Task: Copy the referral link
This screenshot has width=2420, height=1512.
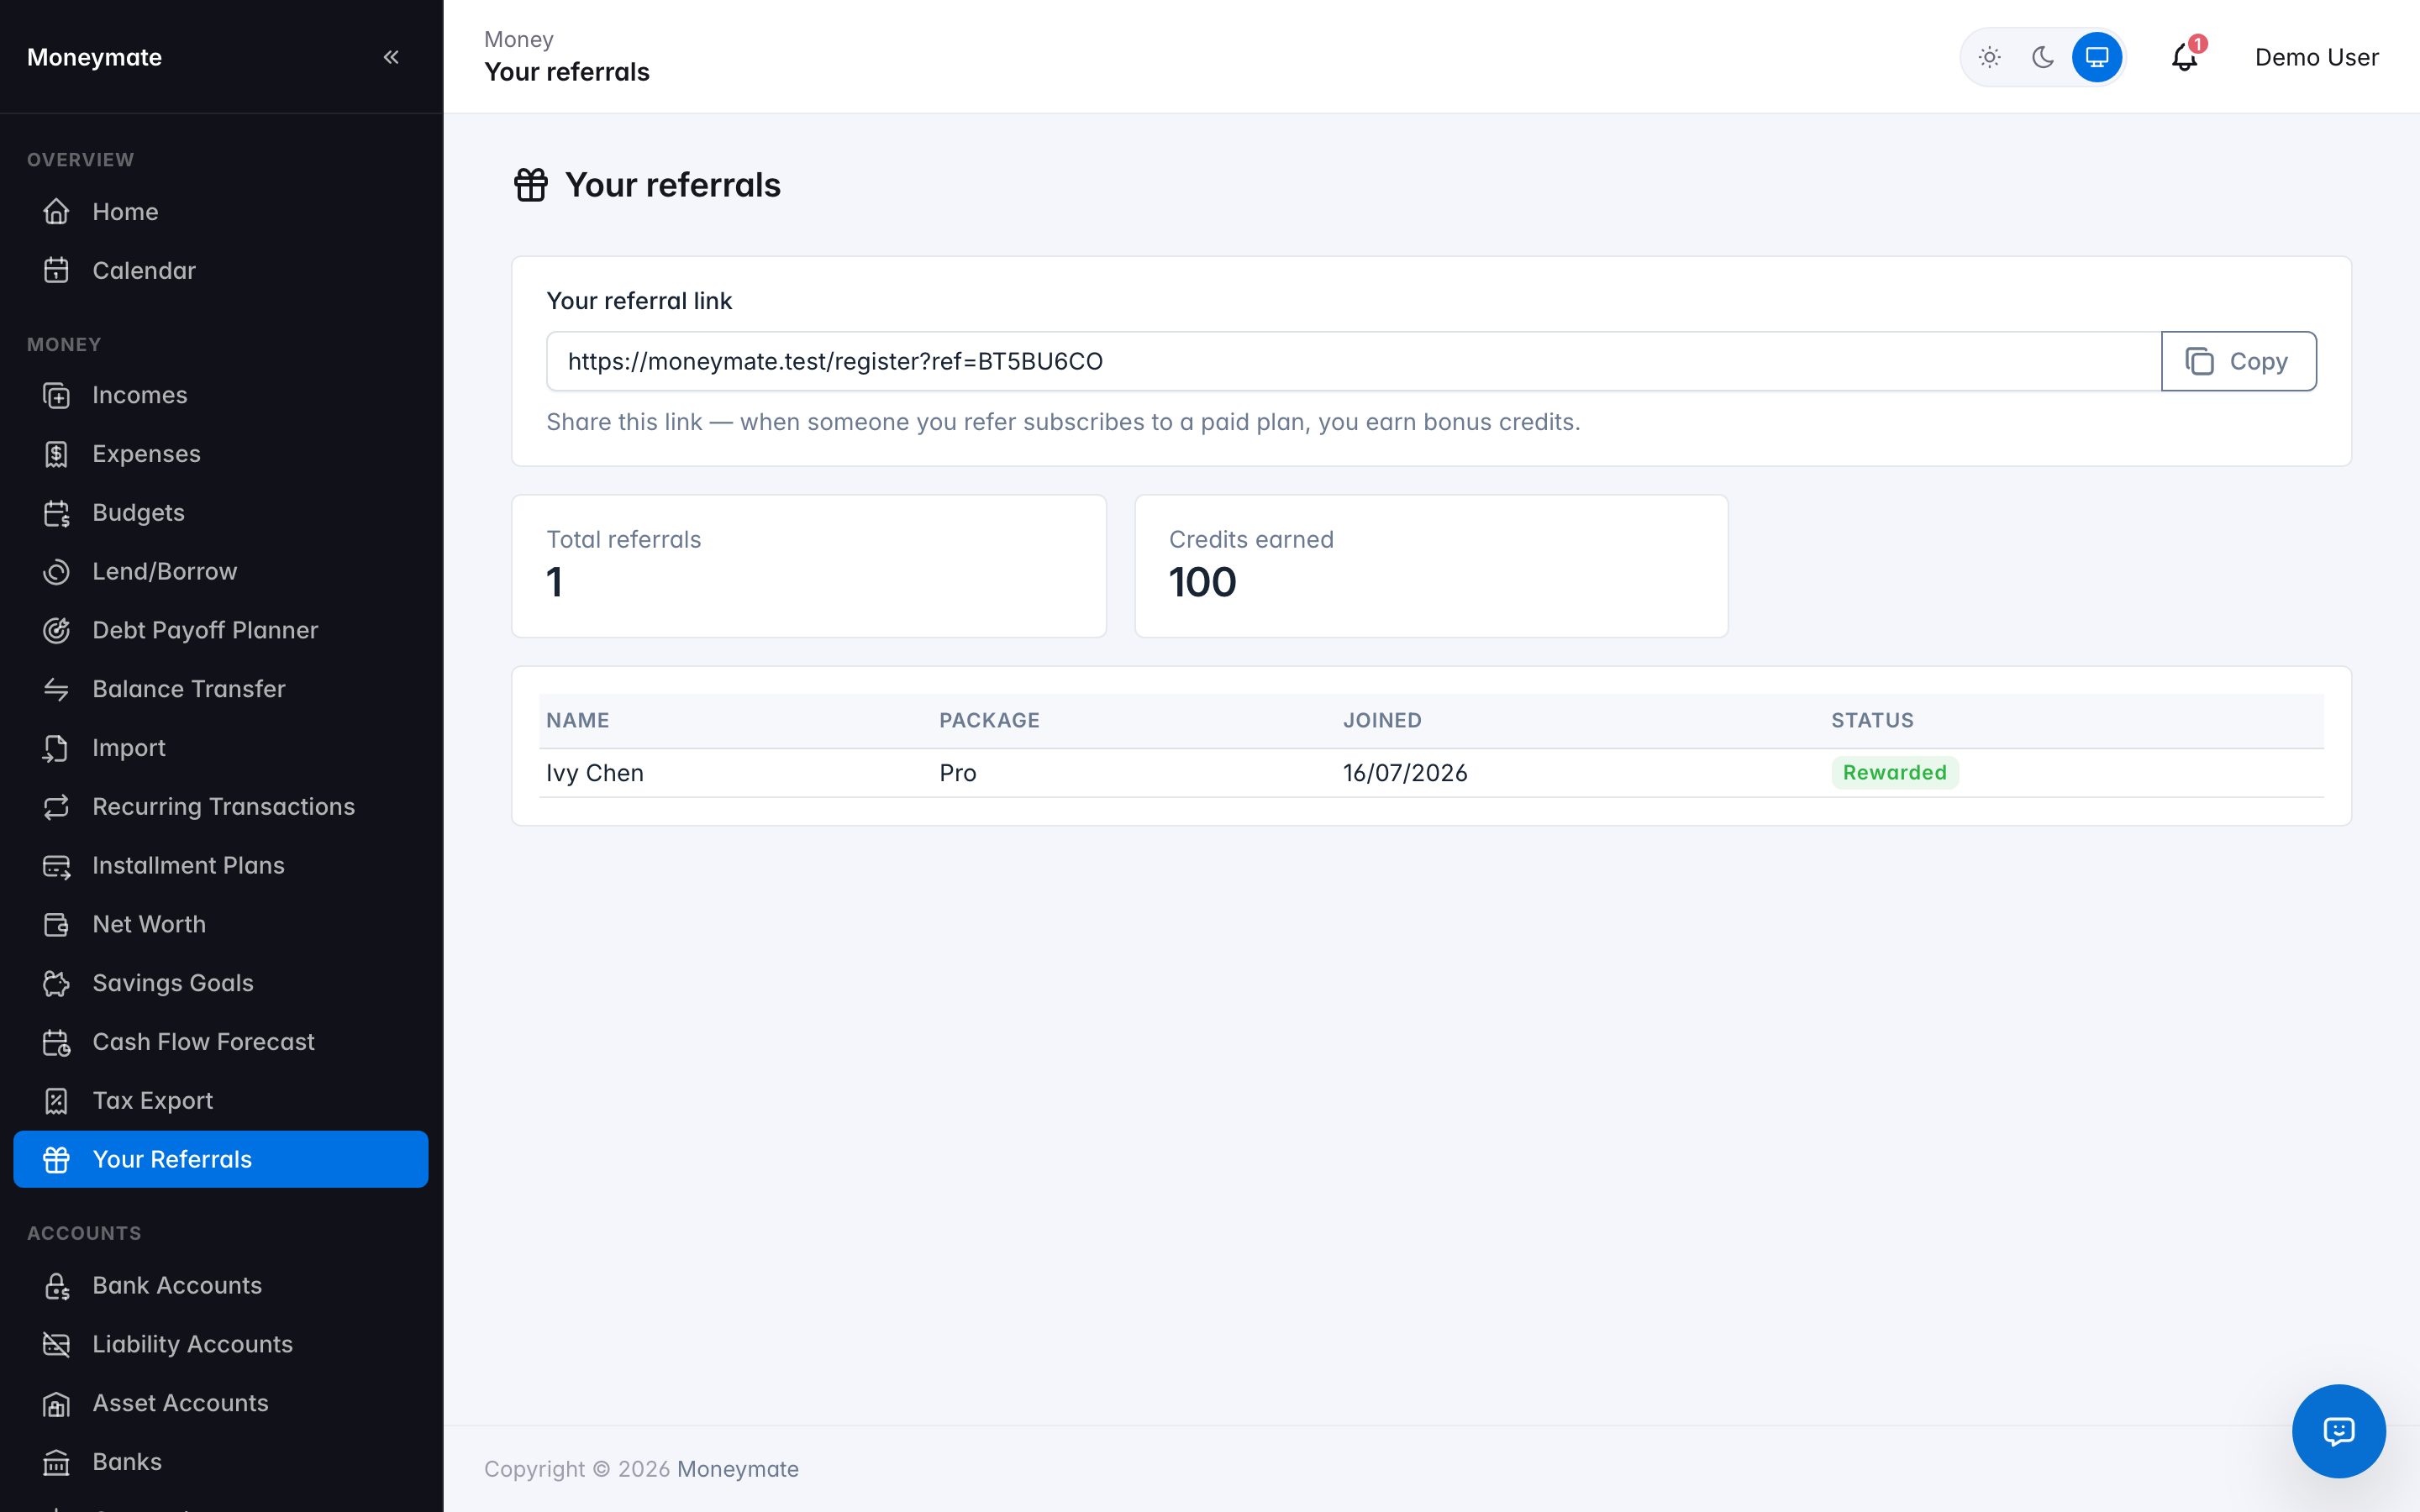Action: 2238,361
